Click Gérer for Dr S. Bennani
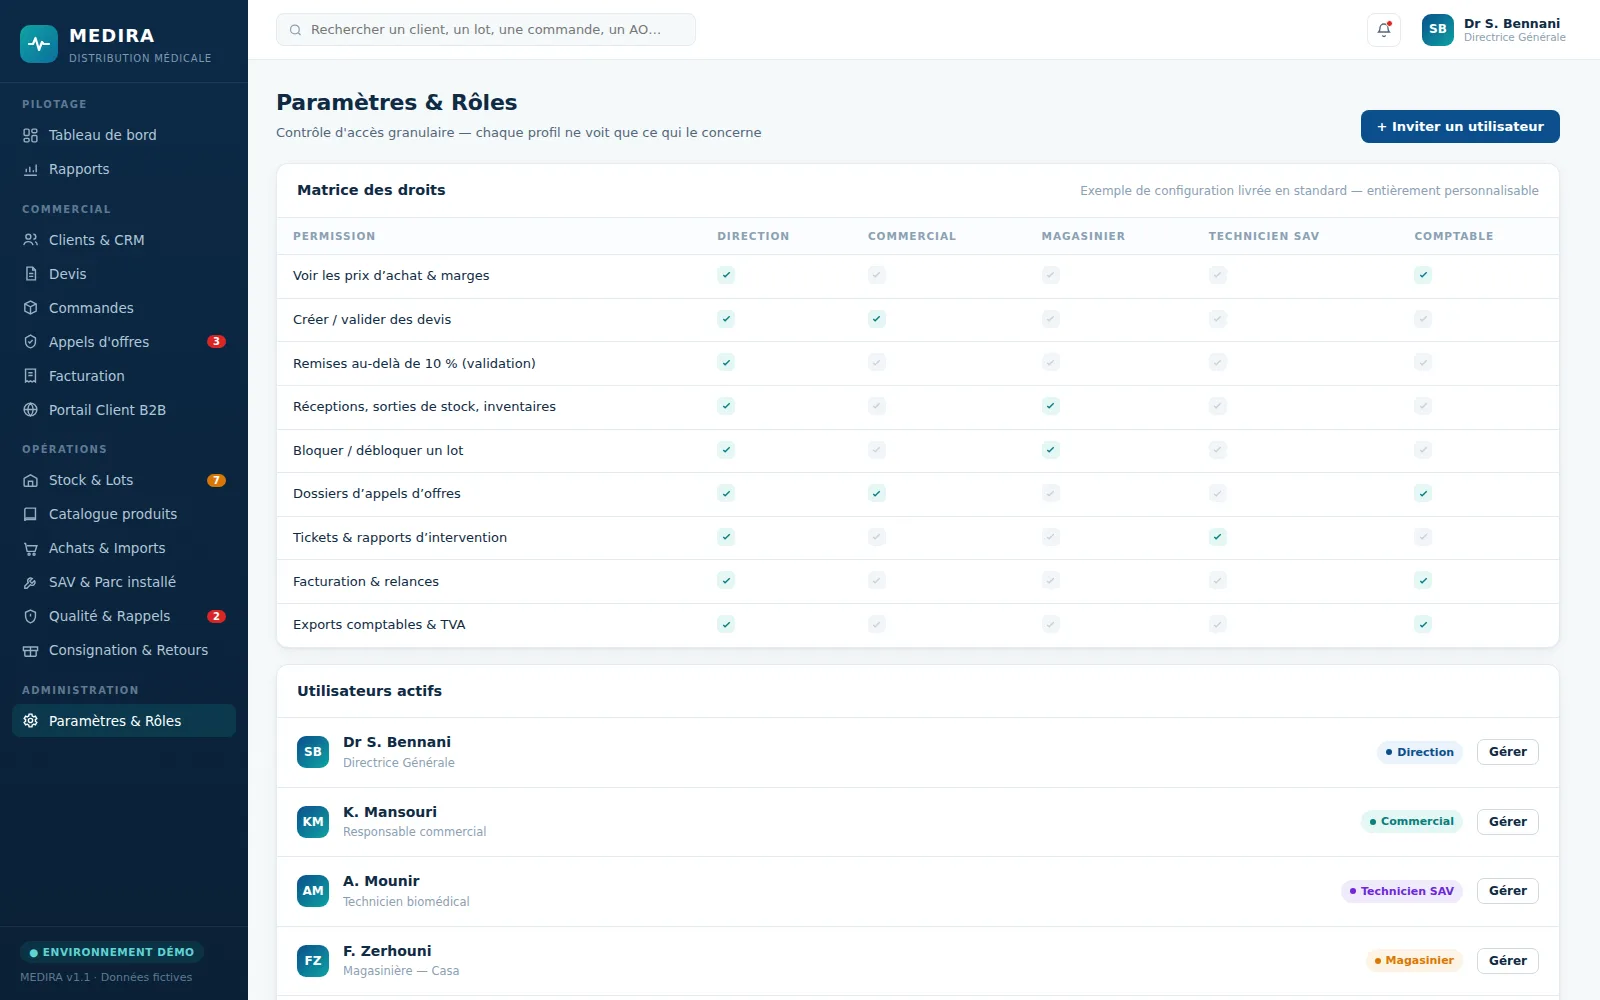Image resolution: width=1600 pixels, height=1000 pixels. [1507, 752]
